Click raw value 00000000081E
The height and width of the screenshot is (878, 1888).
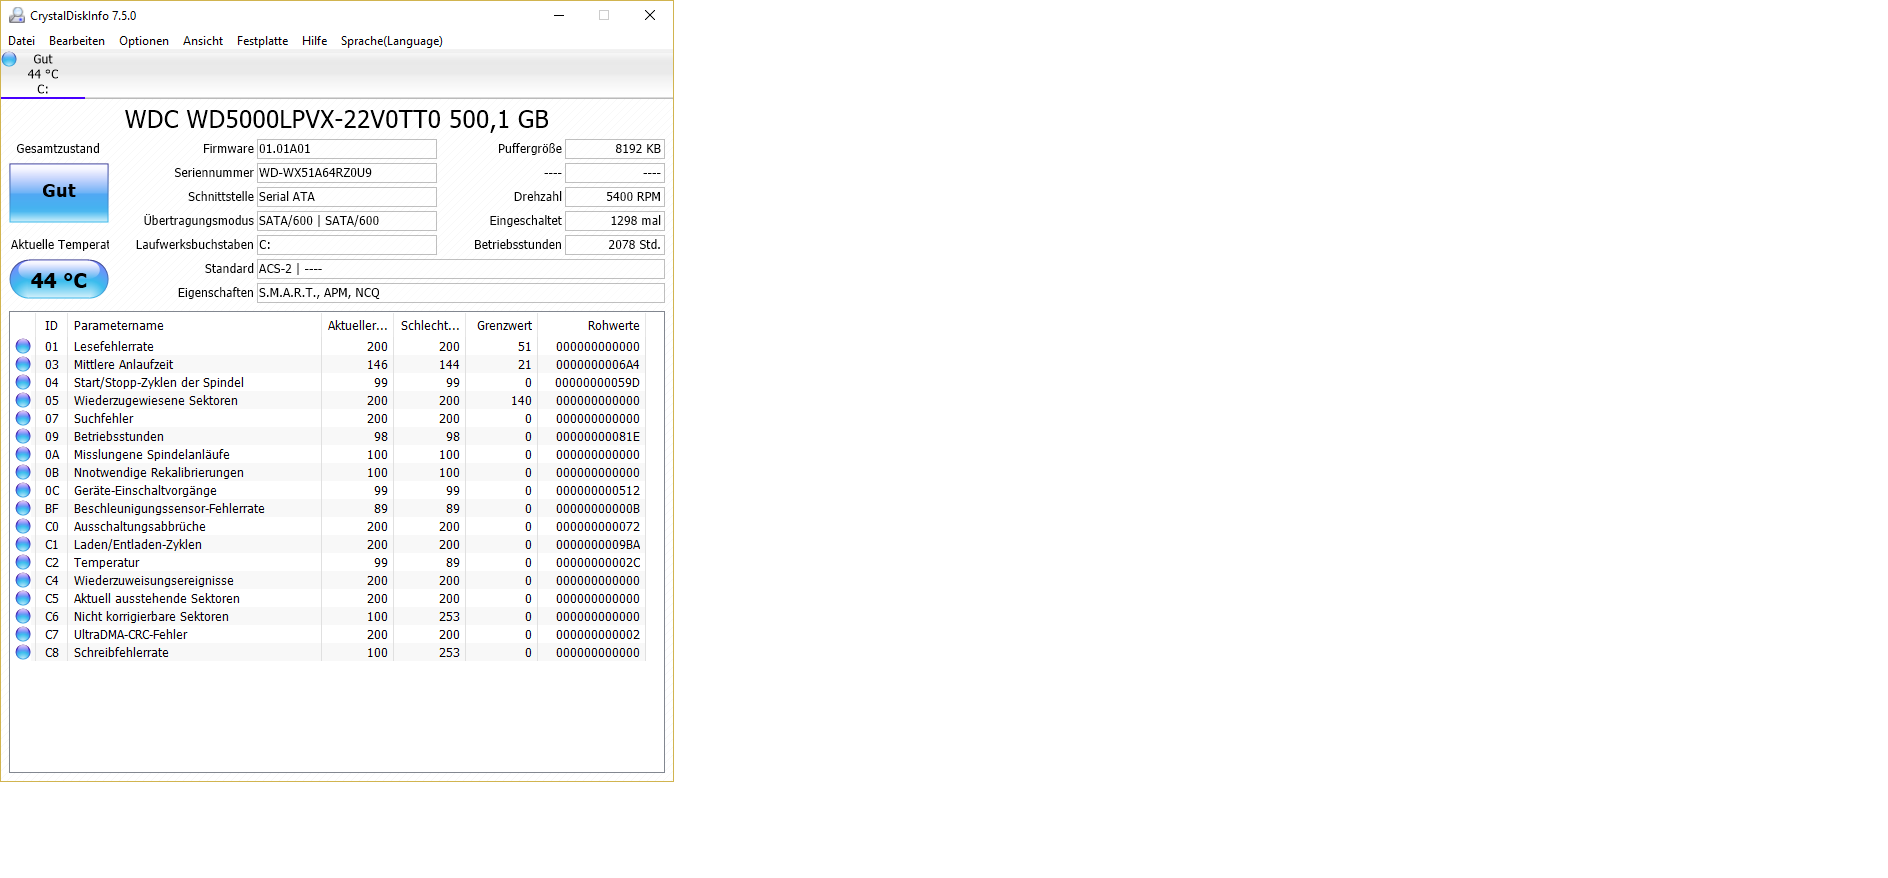pyautogui.click(x=598, y=437)
